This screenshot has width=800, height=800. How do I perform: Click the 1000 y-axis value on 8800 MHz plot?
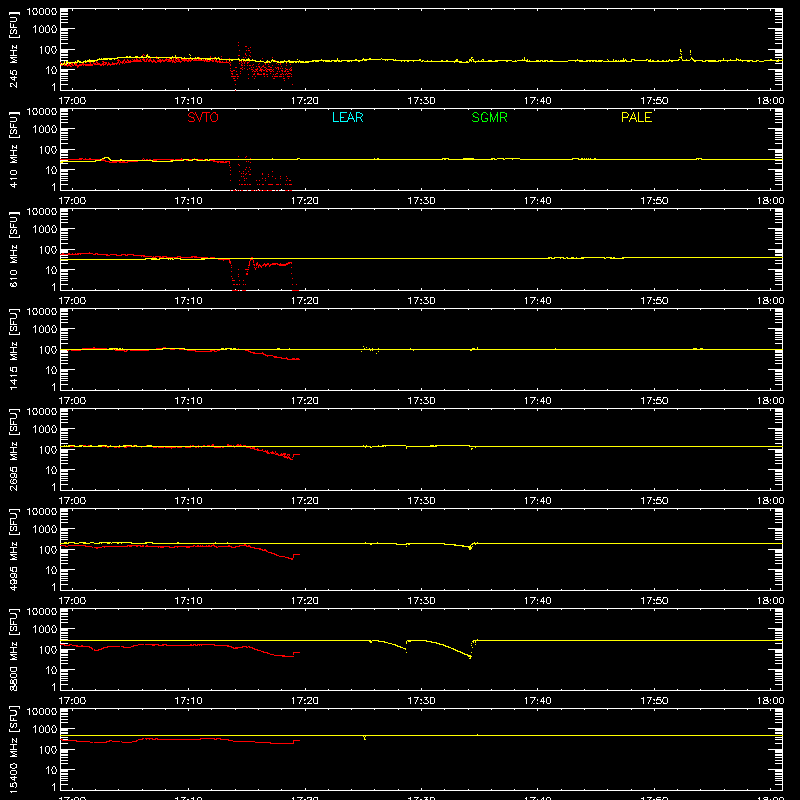44,629
